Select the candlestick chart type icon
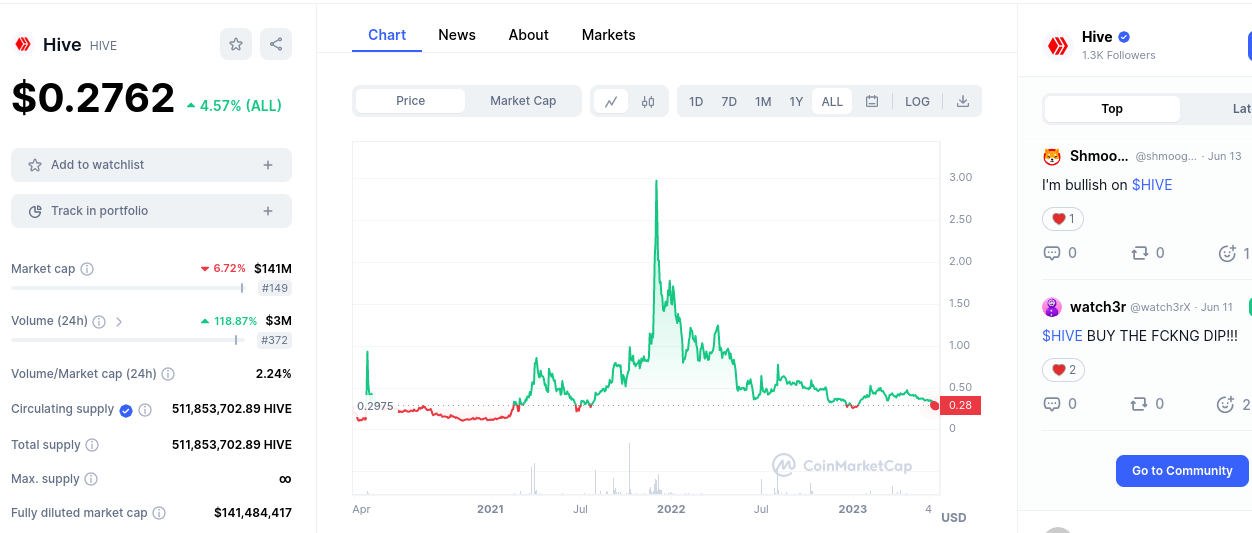This screenshot has height=533, width=1252. pos(648,101)
